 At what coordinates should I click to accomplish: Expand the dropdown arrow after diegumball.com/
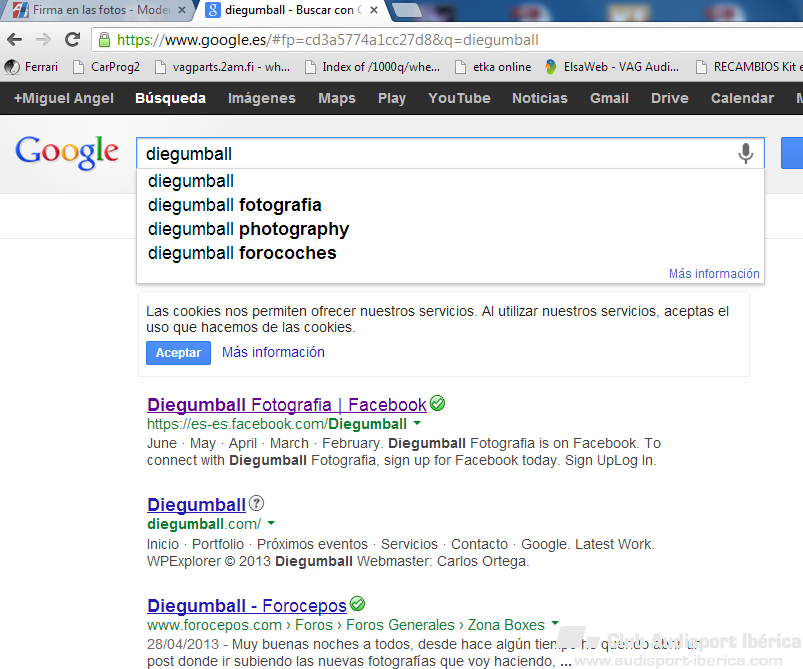pos(271,523)
